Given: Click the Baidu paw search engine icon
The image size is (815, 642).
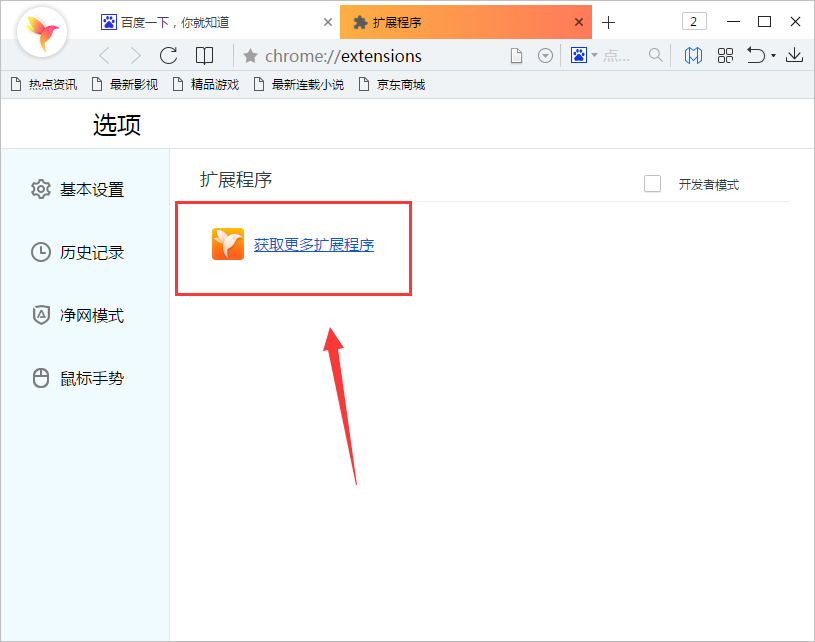Looking at the screenshot, I should tap(579, 55).
